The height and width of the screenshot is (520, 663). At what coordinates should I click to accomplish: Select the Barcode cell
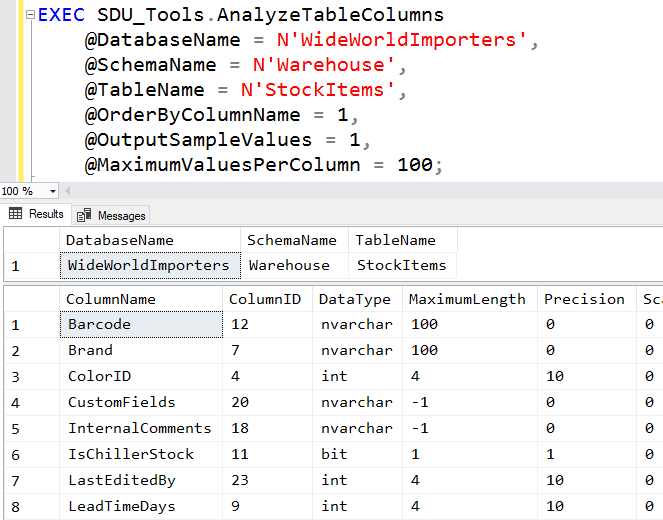pos(141,325)
